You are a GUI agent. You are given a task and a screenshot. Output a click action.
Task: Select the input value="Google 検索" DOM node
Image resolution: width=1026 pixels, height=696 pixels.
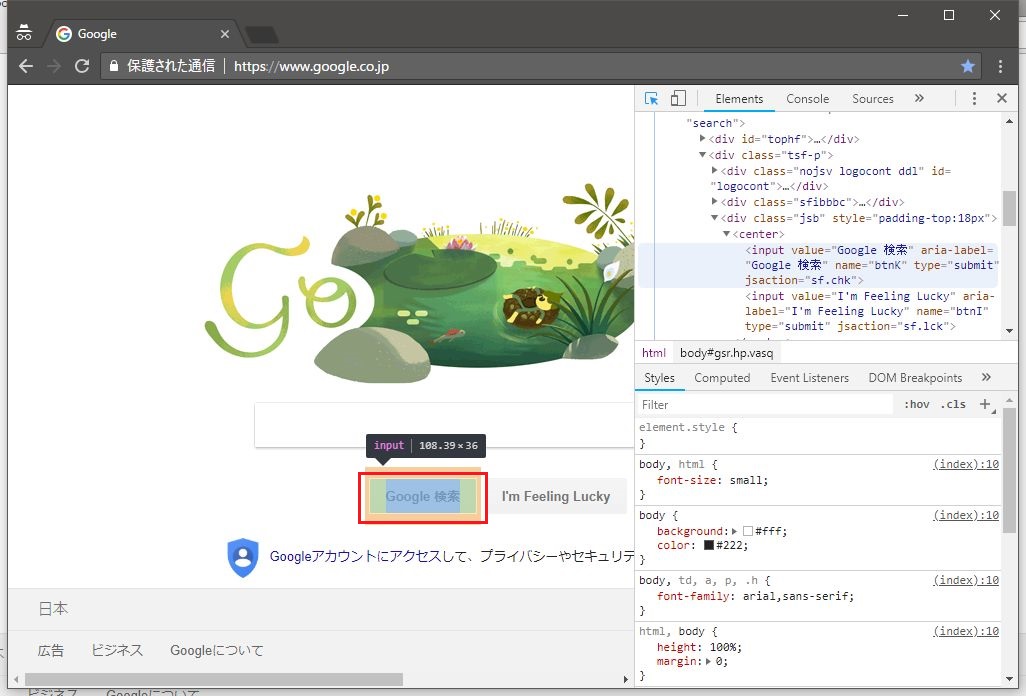click(818, 265)
